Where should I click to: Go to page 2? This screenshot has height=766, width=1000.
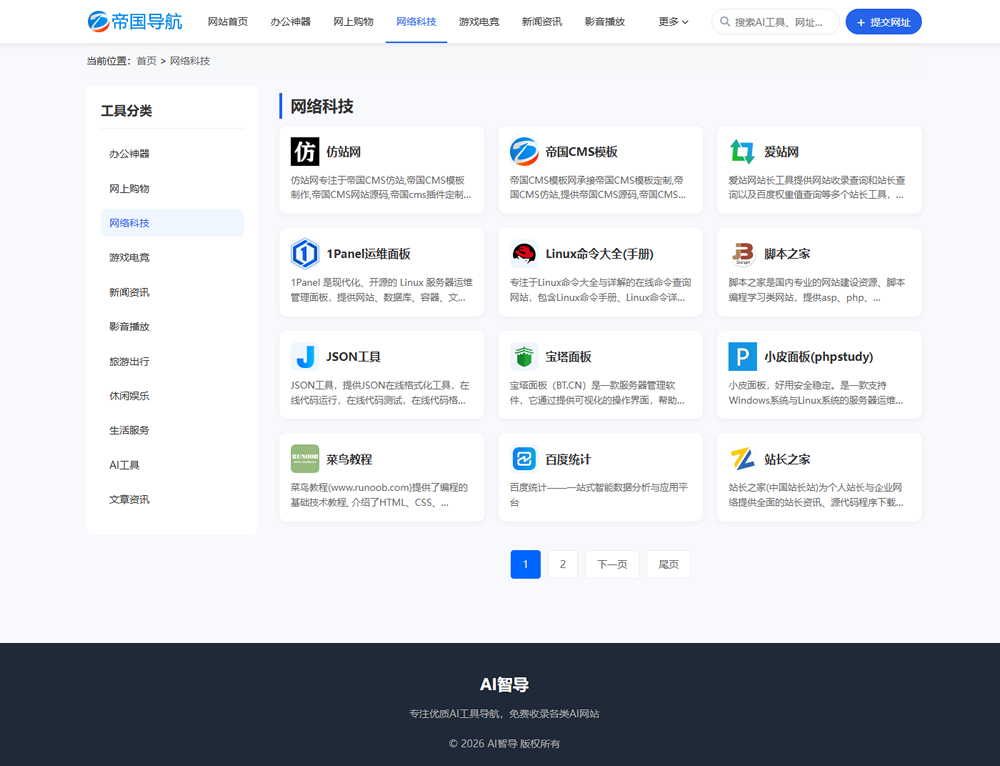pyautogui.click(x=562, y=564)
